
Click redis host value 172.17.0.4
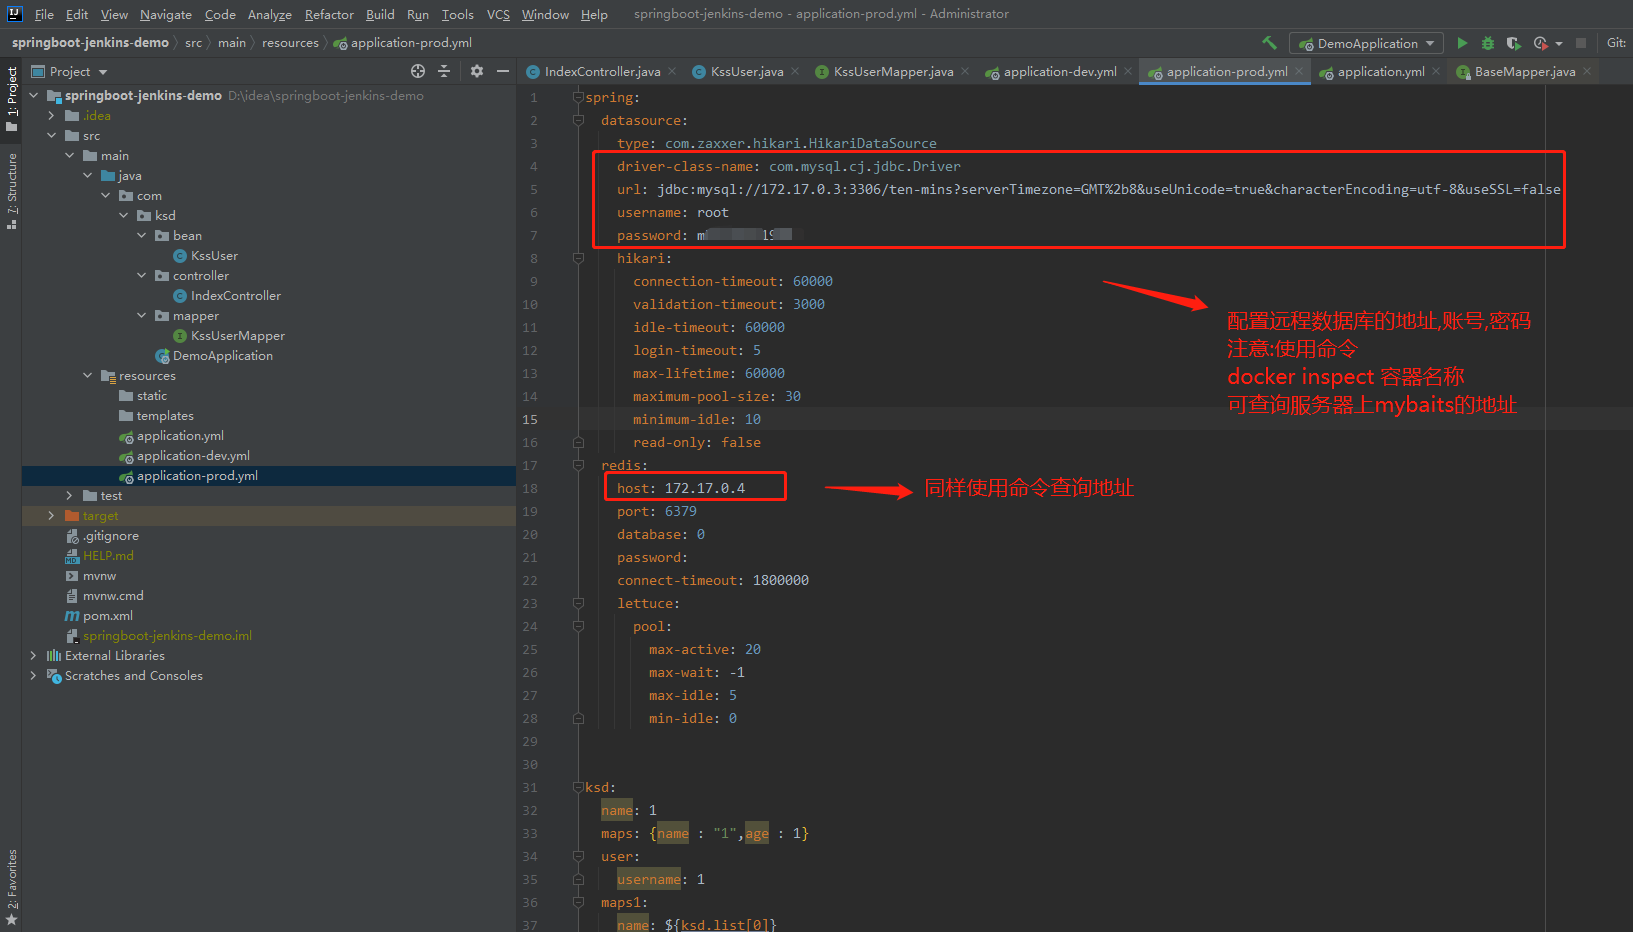point(705,488)
